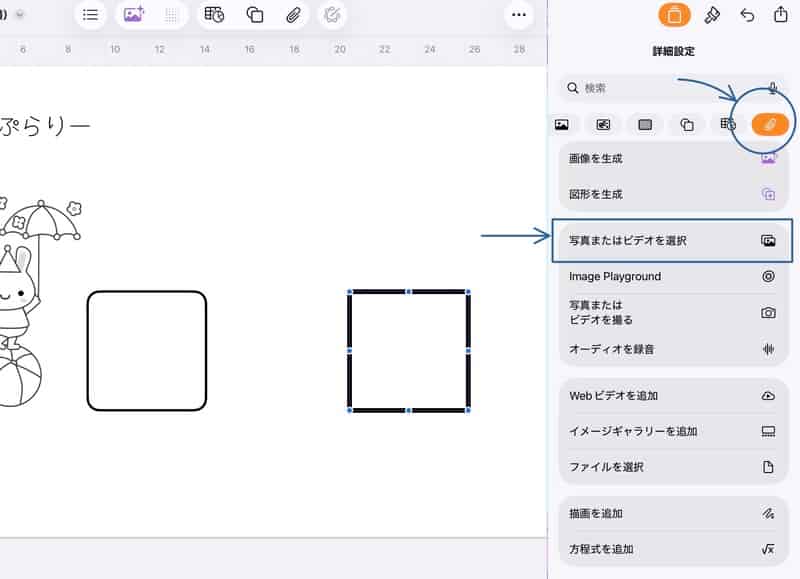This screenshot has width=800, height=579.
Task: Switch to the photo category tab
Action: 562,124
